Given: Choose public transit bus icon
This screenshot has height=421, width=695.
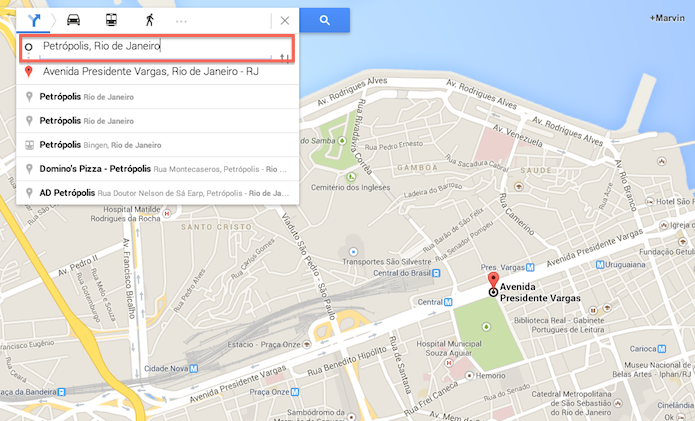Looking at the screenshot, I should coord(111,20).
